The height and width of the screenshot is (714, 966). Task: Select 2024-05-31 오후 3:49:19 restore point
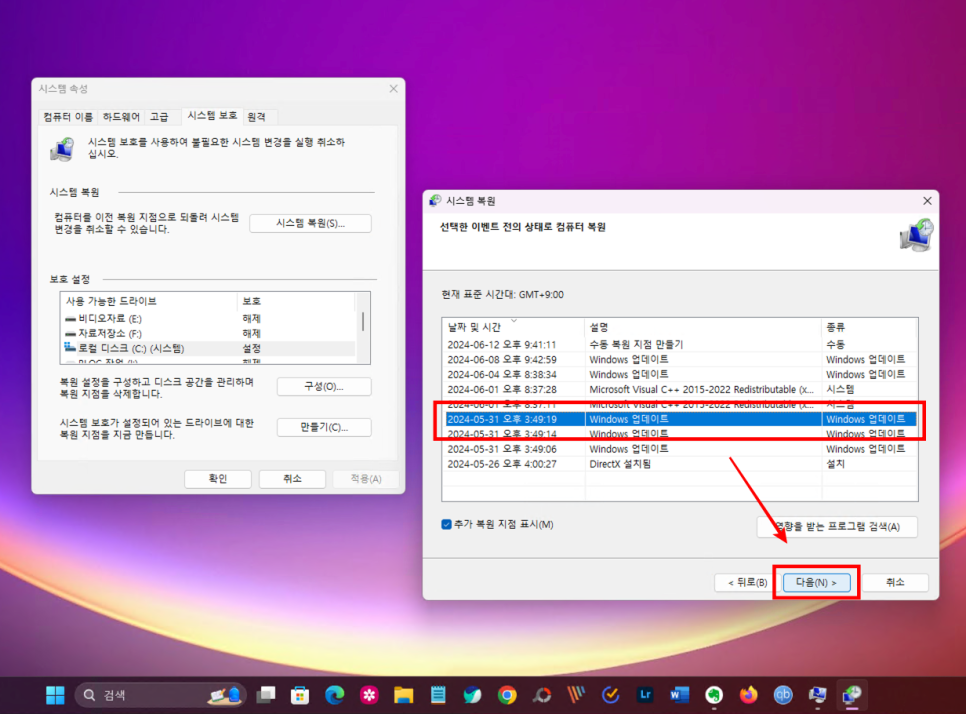[x=680, y=419]
